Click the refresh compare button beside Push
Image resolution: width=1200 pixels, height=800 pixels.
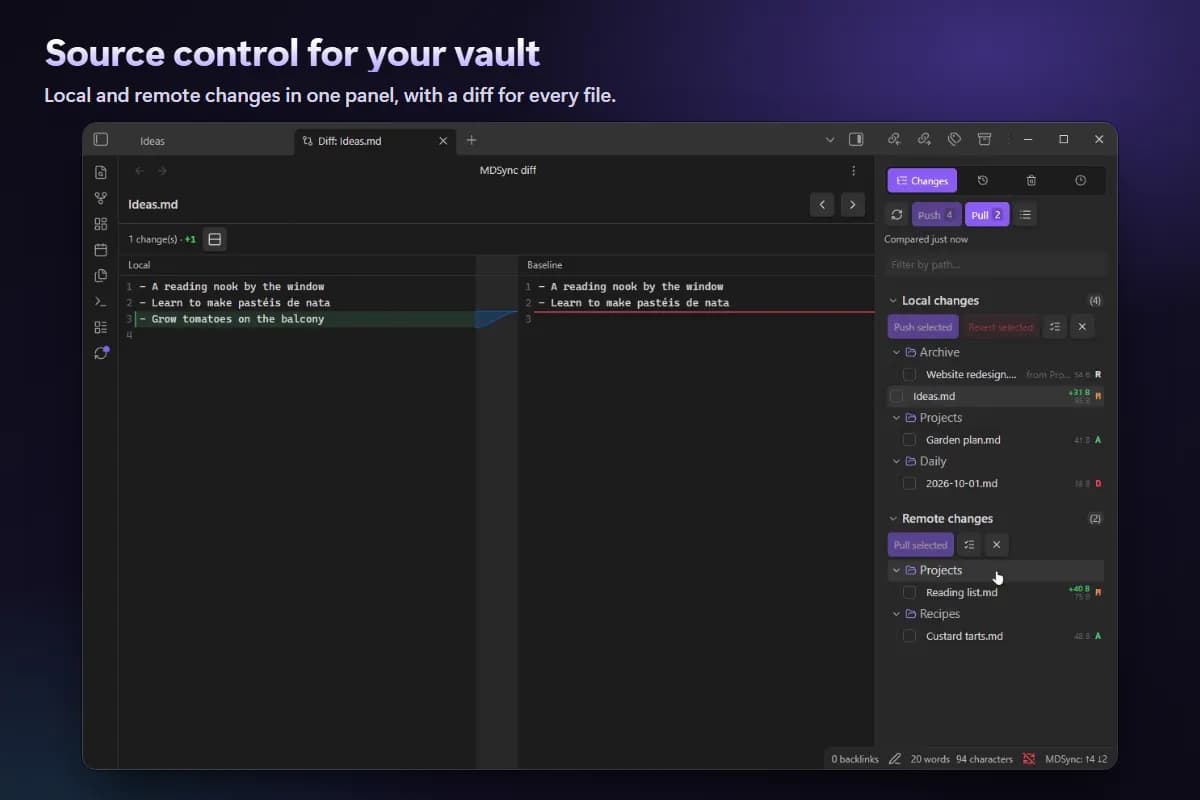coord(897,215)
